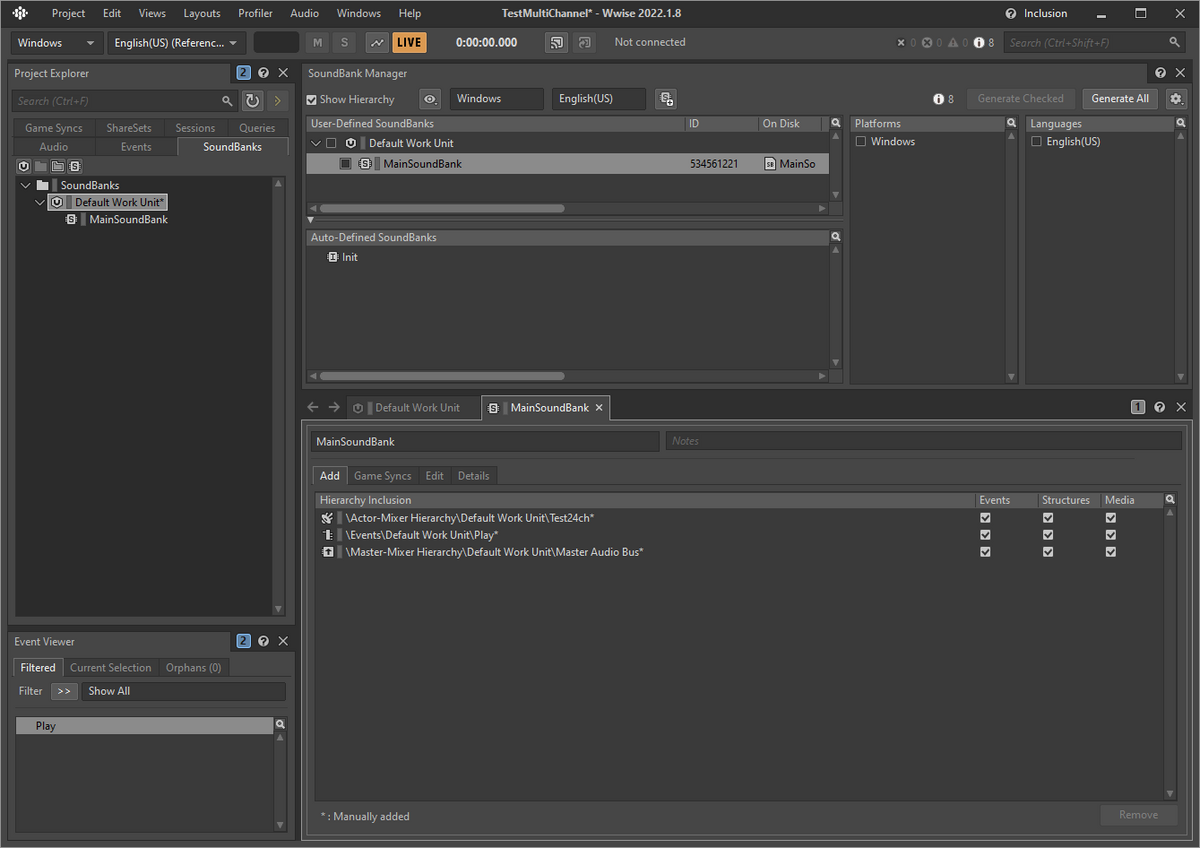The height and width of the screenshot is (848, 1200).
Task: Open the Profiler menu
Action: tap(256, 14)
